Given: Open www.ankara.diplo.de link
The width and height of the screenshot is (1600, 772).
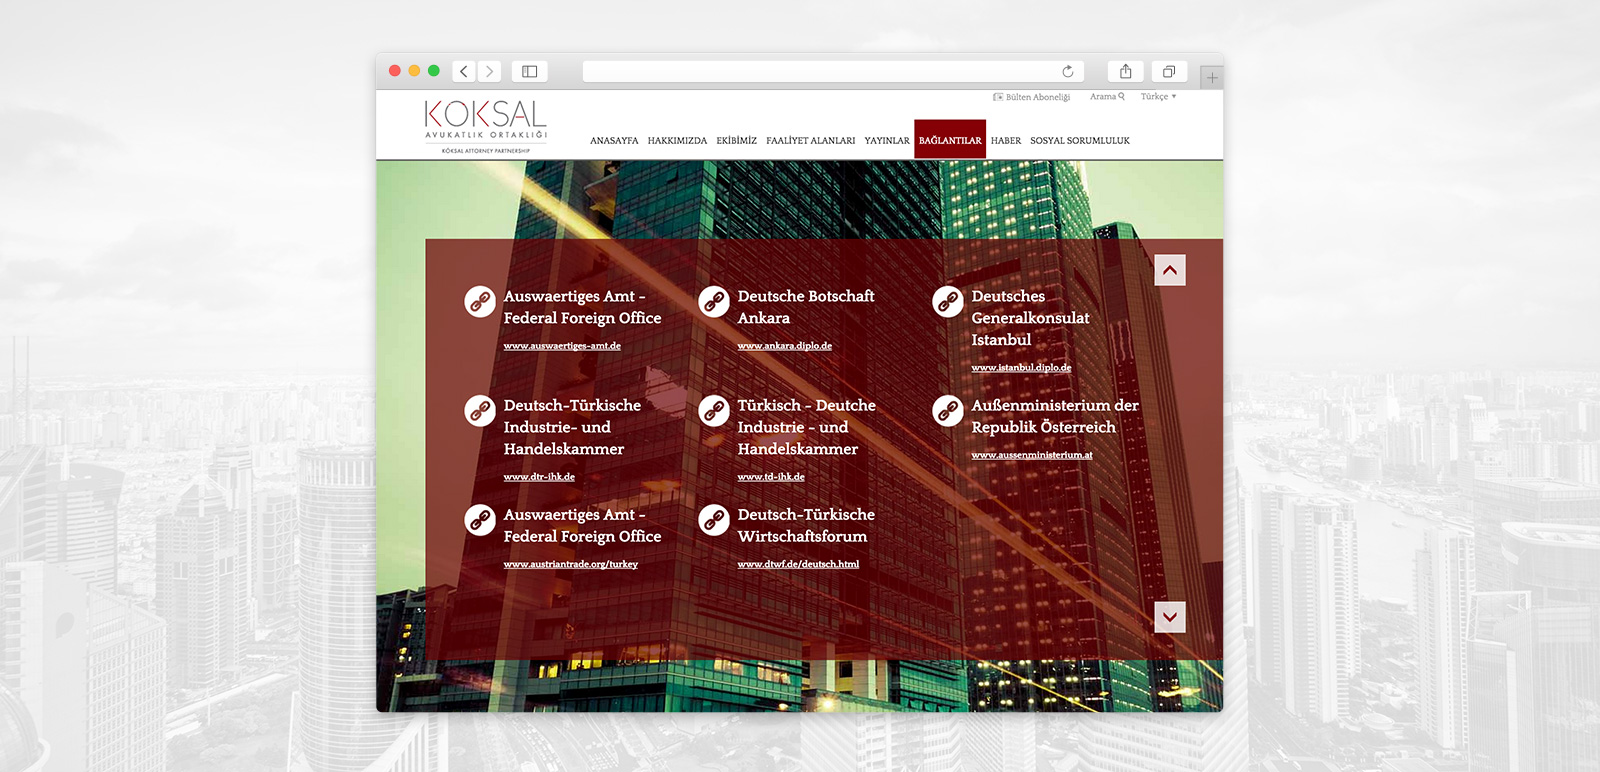Looking at the screenshot, I should click(785, 346).
